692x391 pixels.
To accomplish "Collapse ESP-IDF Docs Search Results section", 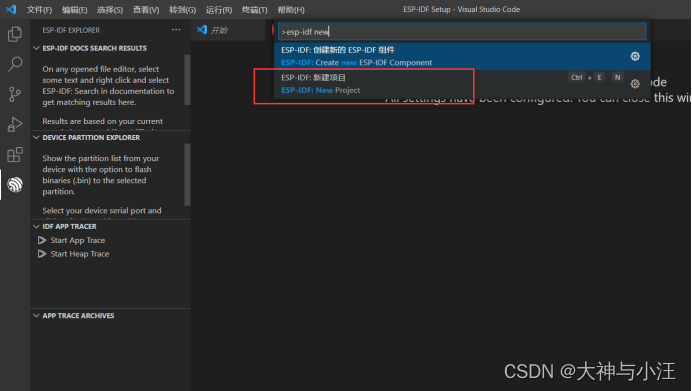I will tap(36, 48).
